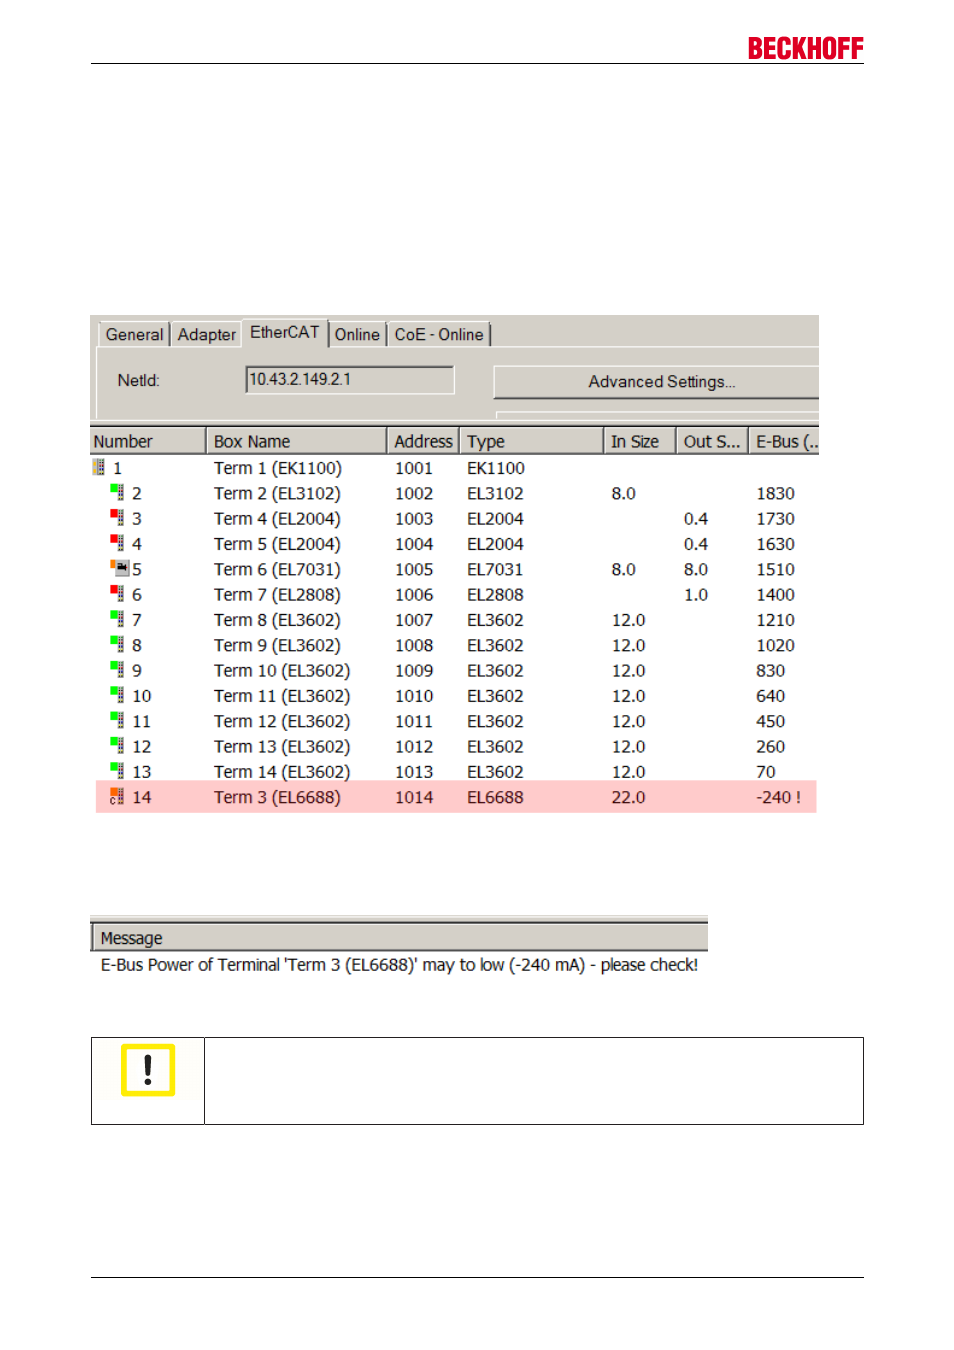Sort by the Out Size column header

click(712, 441)
